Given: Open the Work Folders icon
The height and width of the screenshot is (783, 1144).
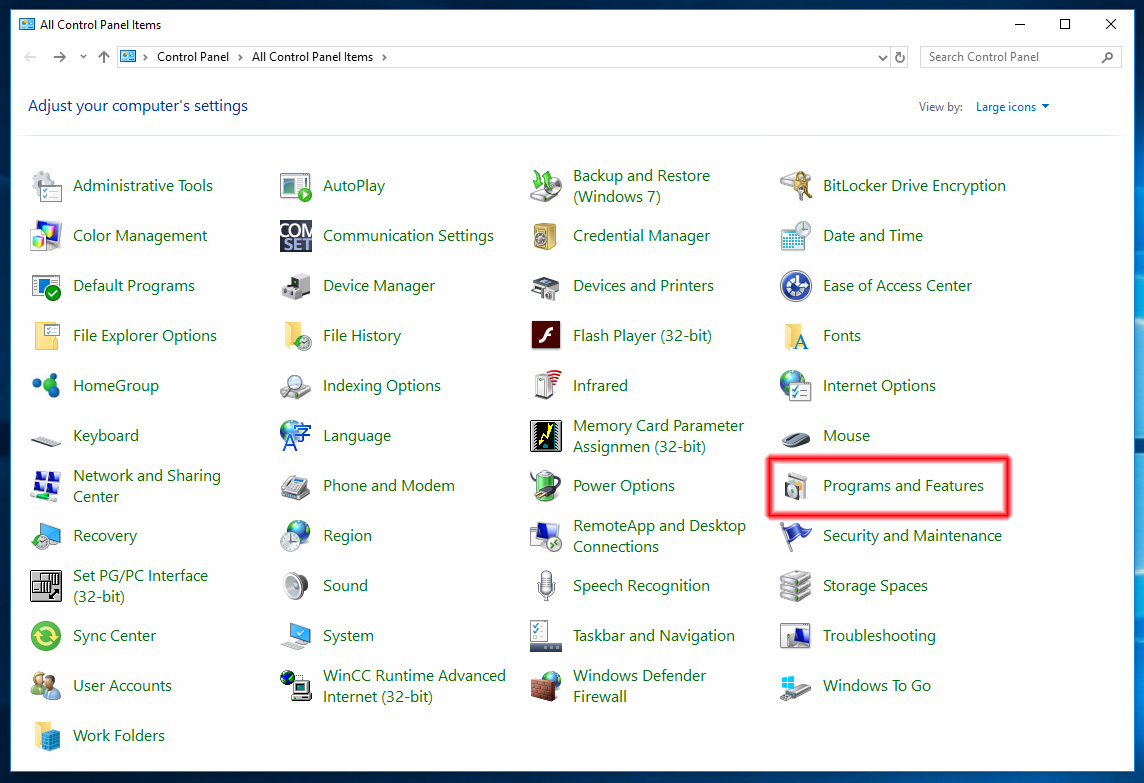Looking at the screenshot, I should (47, 736).
